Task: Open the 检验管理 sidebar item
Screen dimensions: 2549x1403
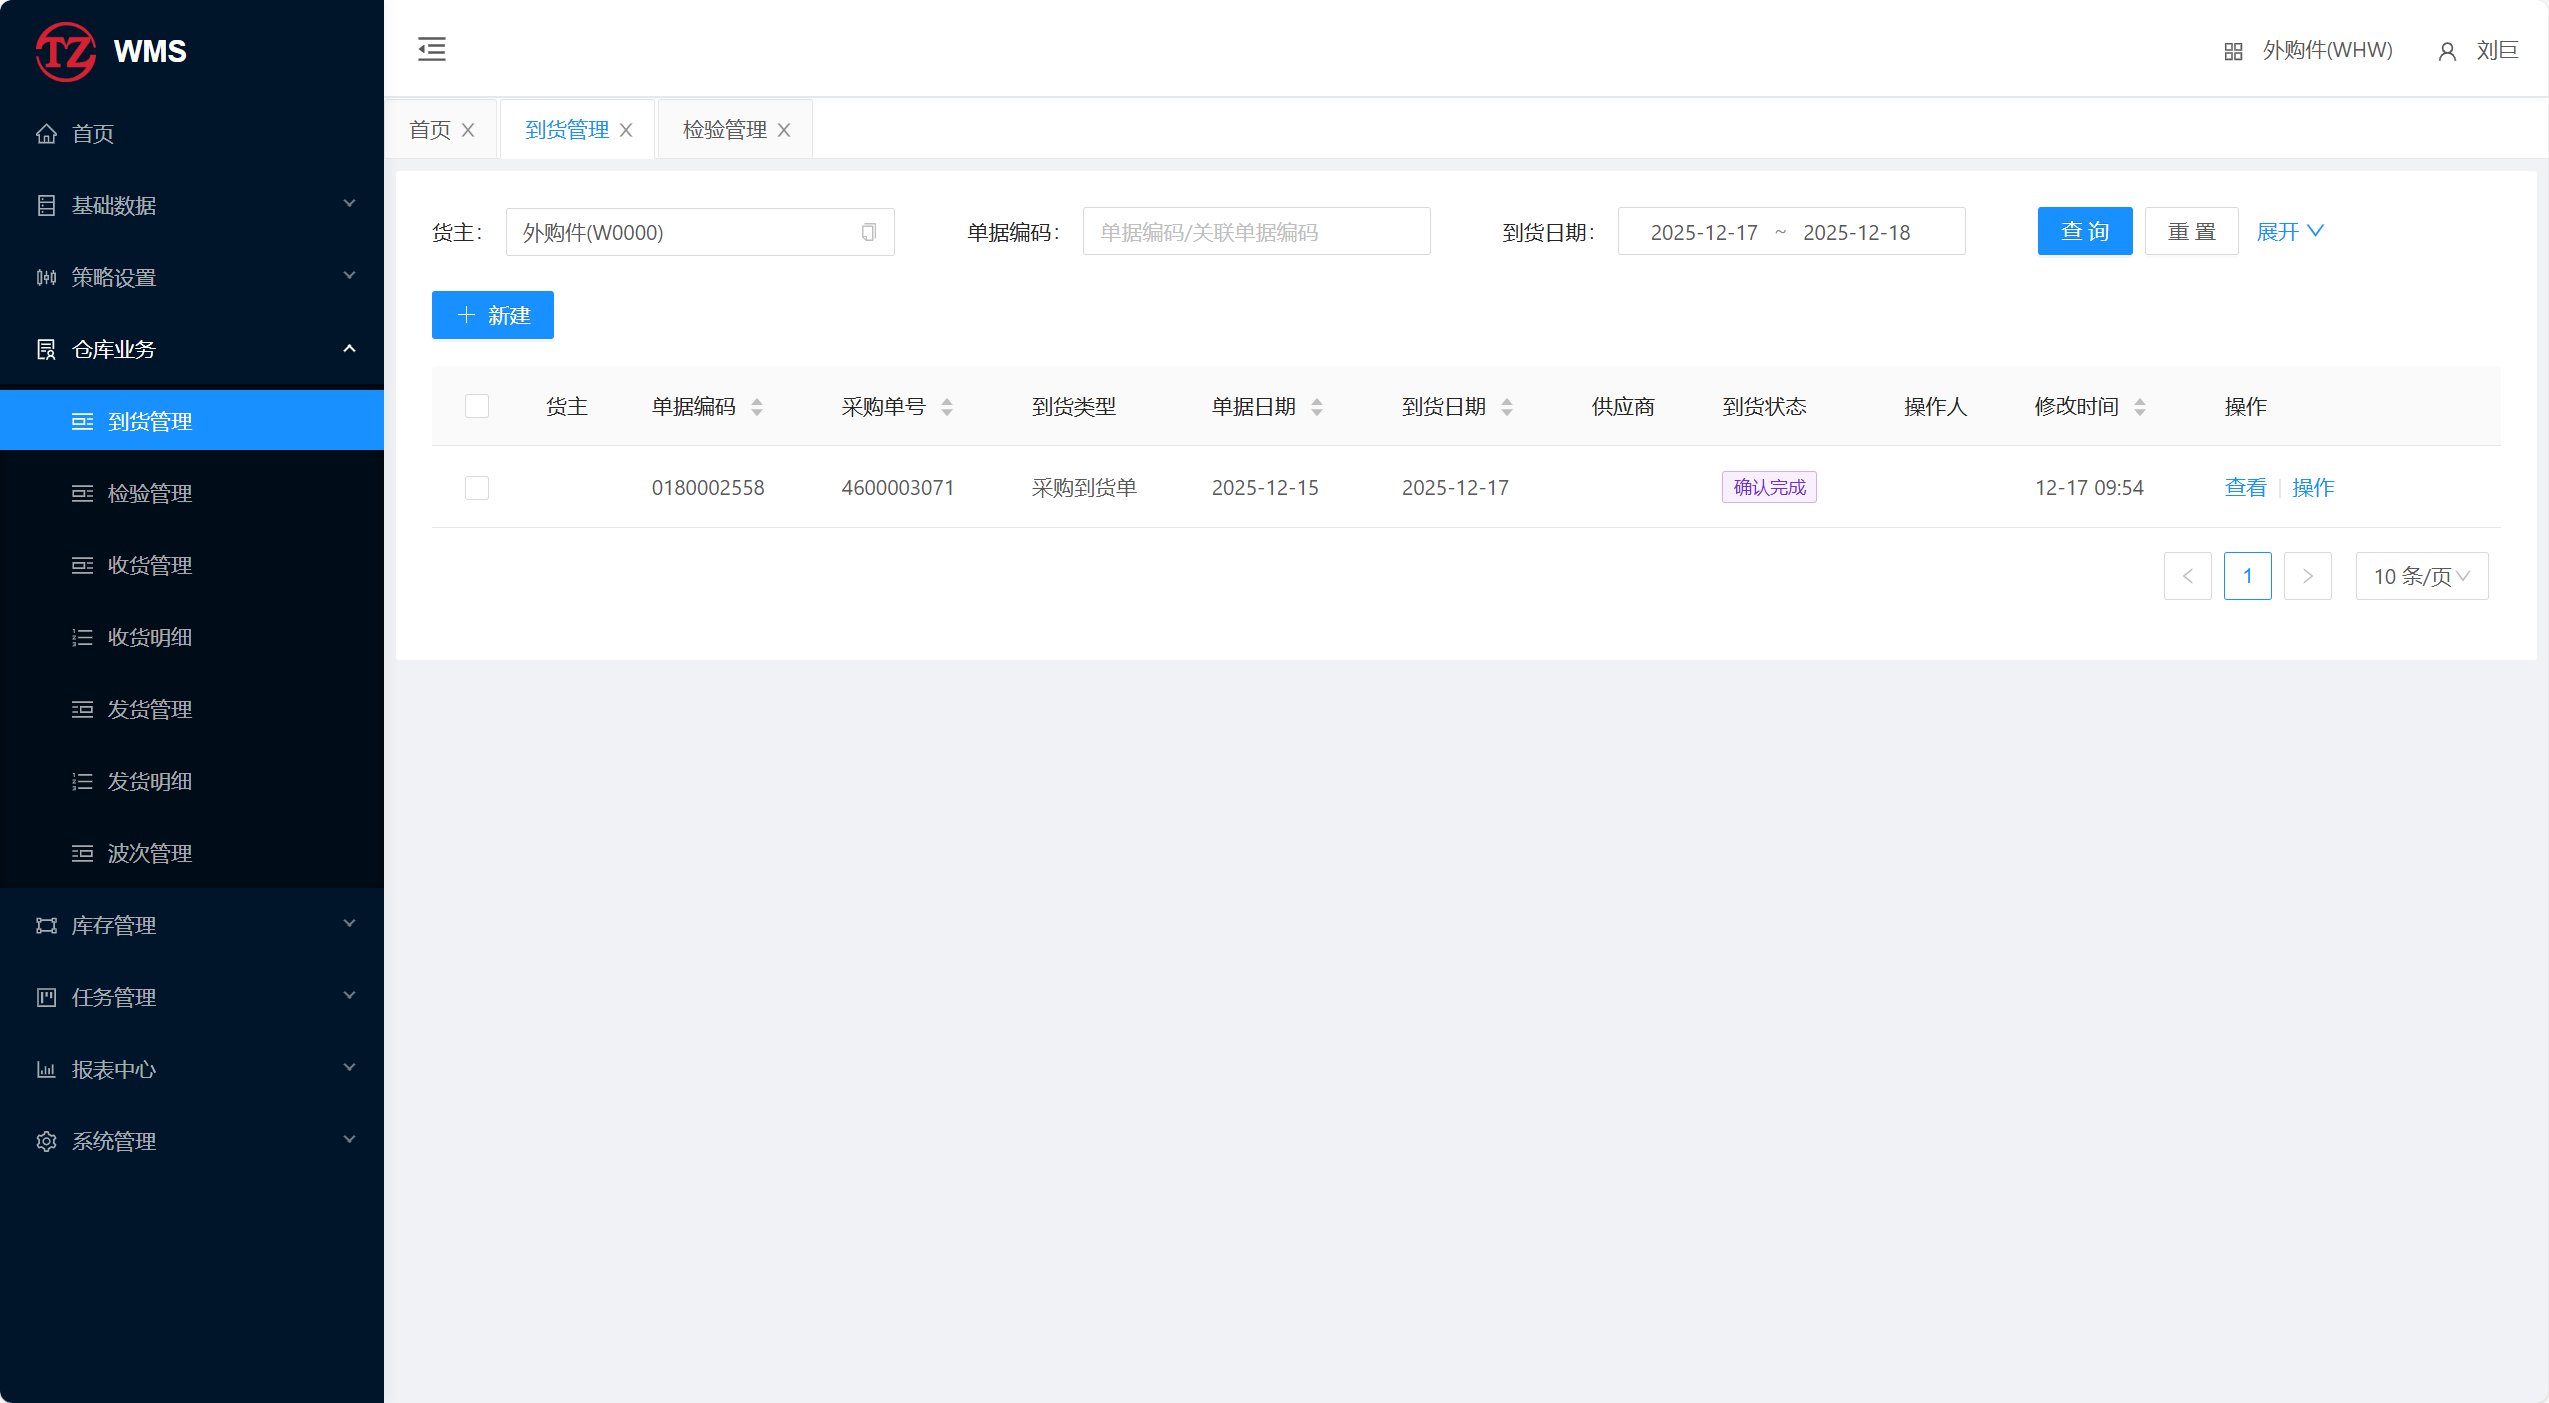Action: pyautogui.click(x=192, y=493)
